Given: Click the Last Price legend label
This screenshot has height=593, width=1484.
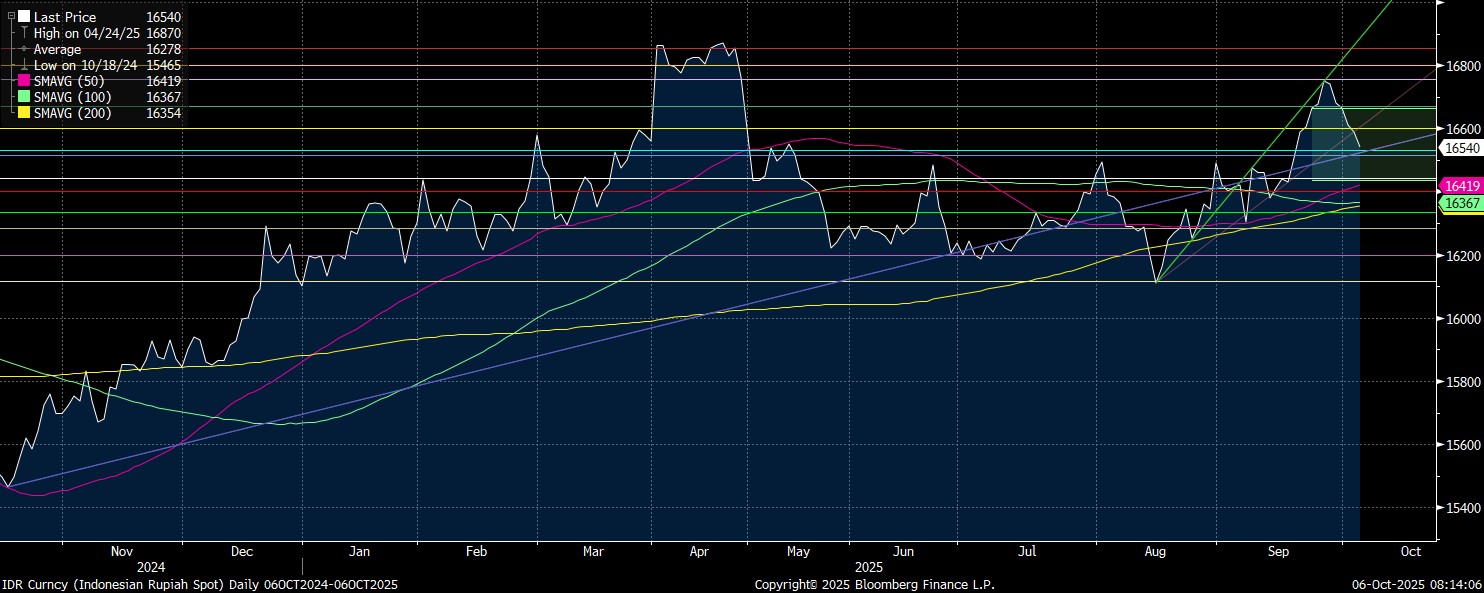Looking at the screenshot, I should click(65, 17).
